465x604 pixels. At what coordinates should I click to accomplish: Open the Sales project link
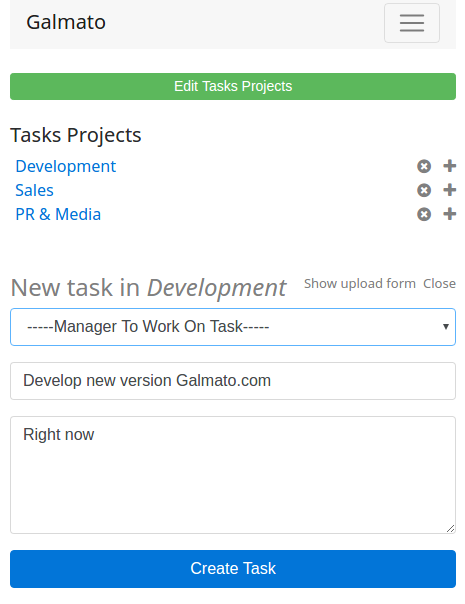34,190
